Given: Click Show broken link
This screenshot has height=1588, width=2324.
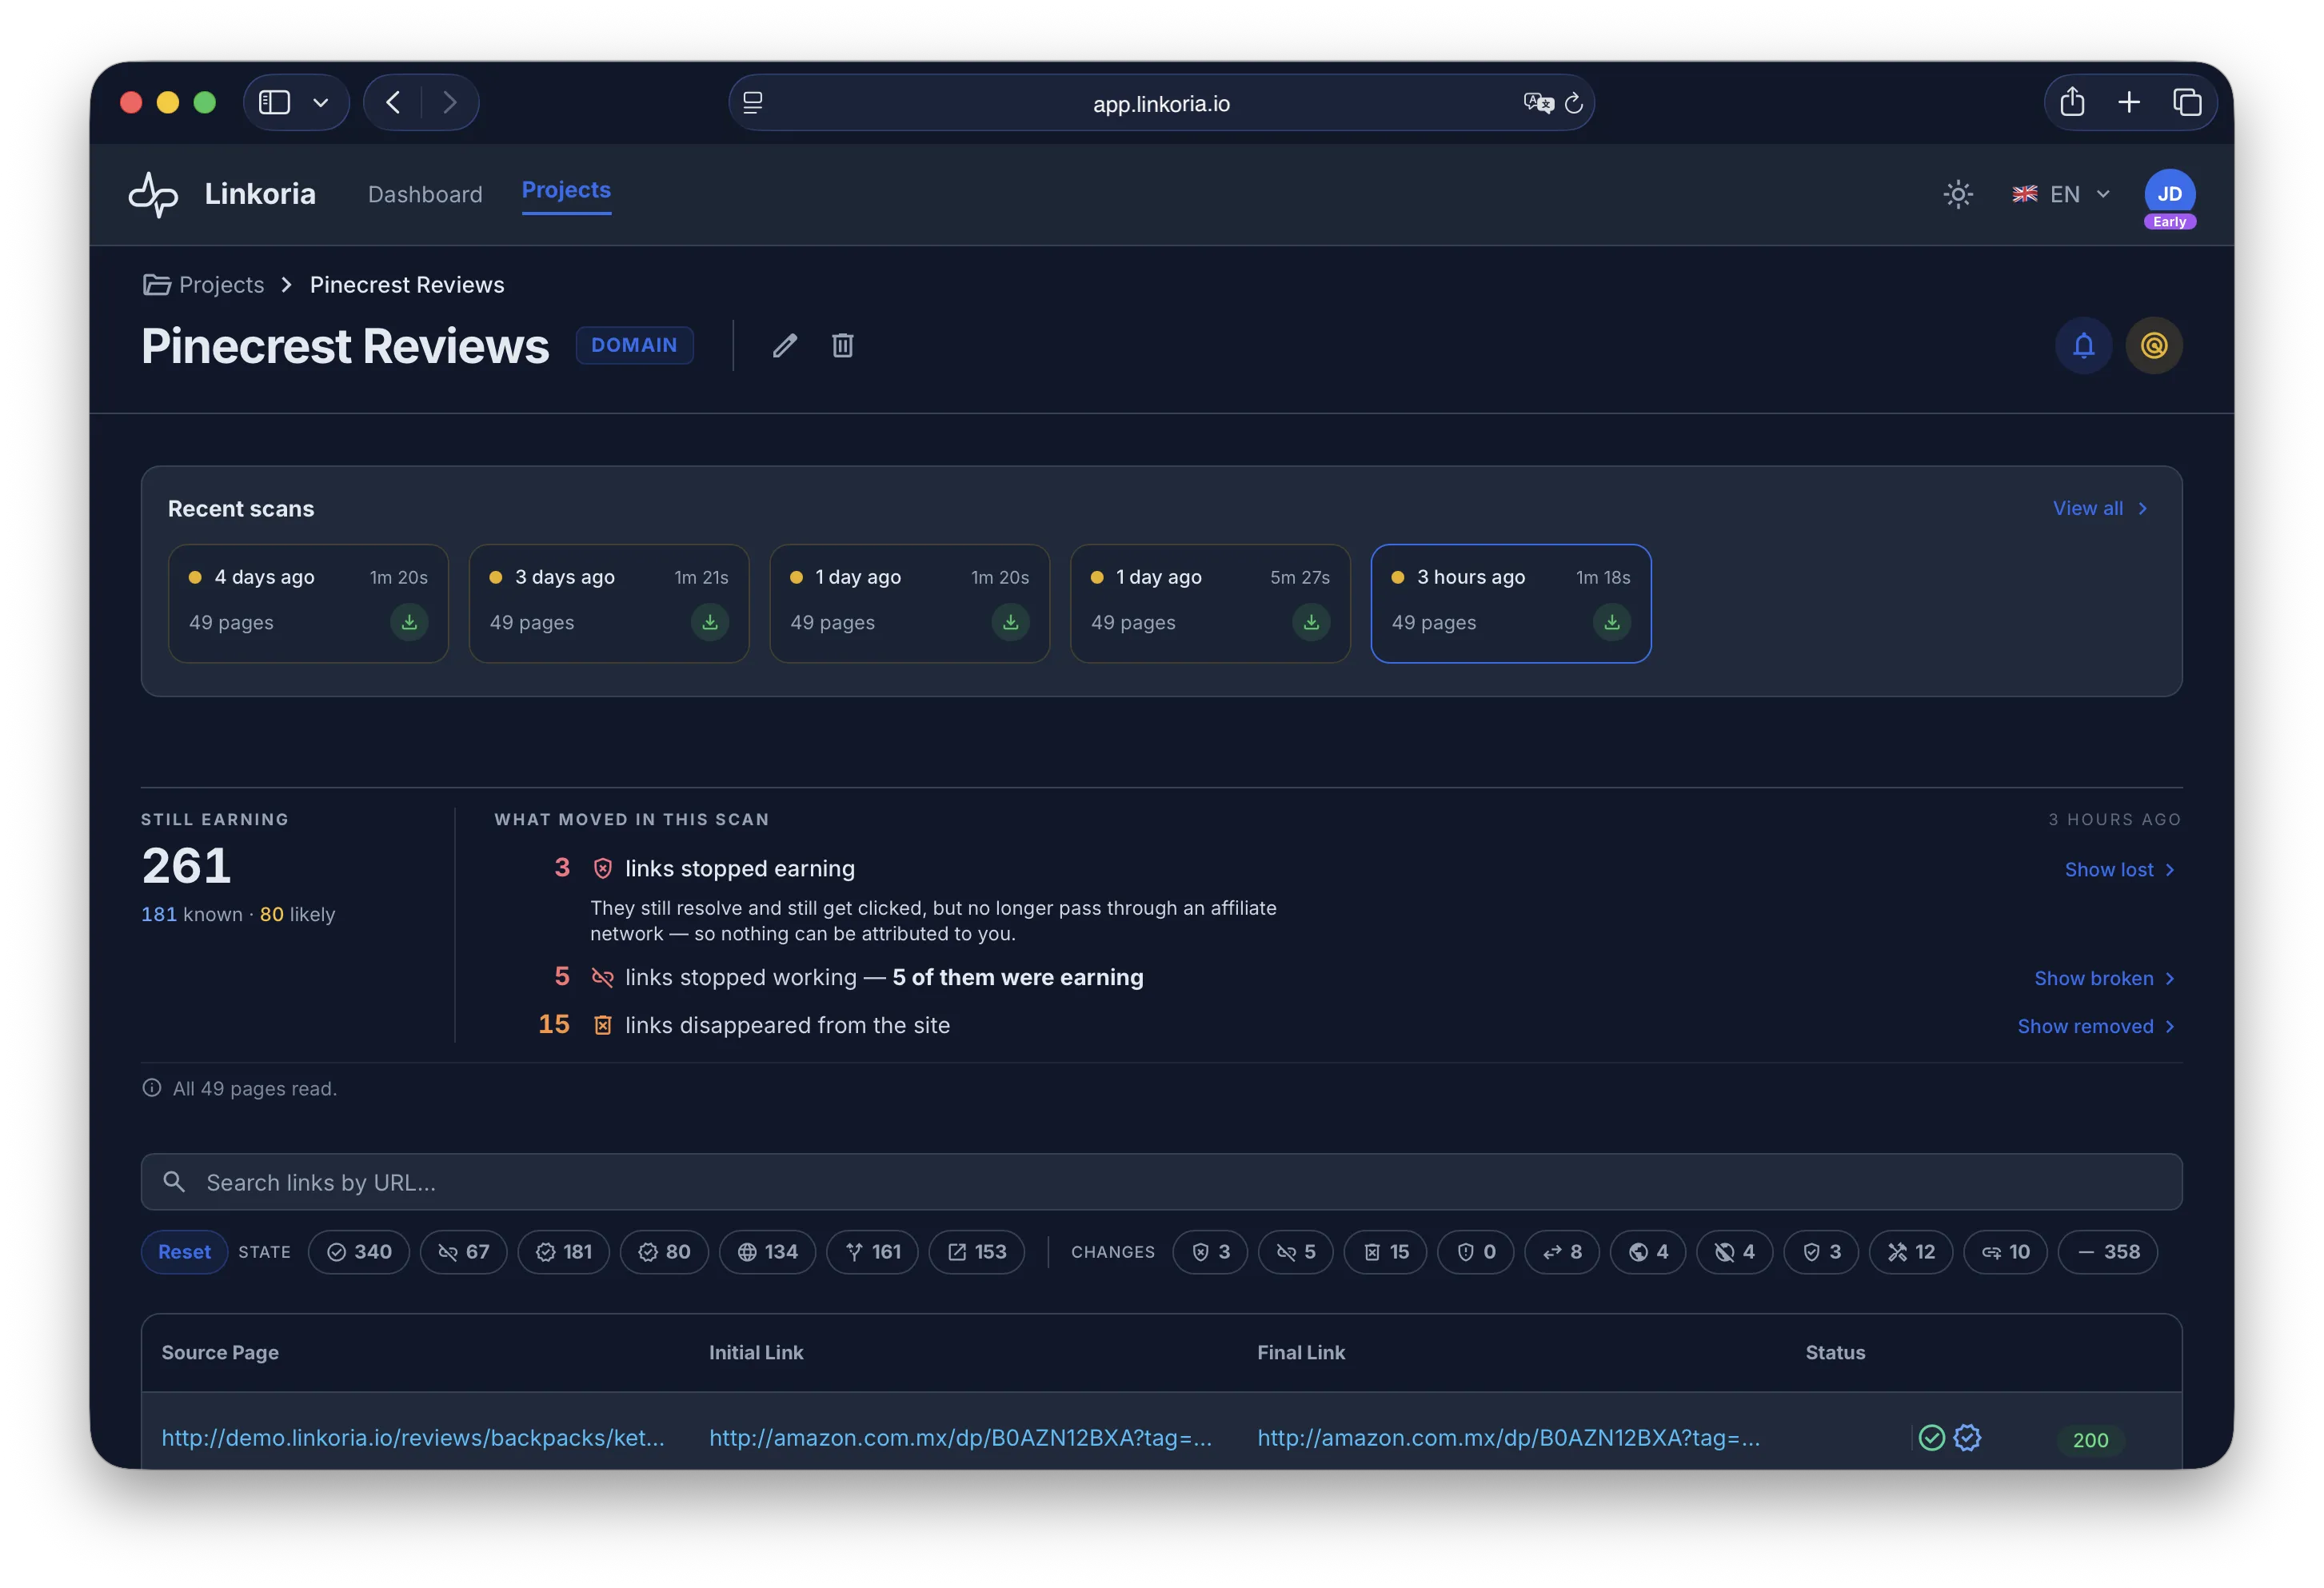Looking at the screenshot, I should coord(2105,978).
